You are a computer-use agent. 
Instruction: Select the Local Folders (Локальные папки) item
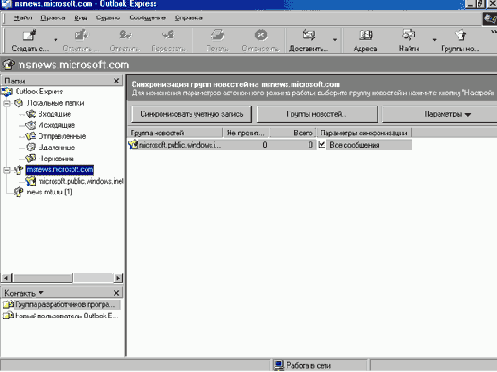tap(55, 103)
